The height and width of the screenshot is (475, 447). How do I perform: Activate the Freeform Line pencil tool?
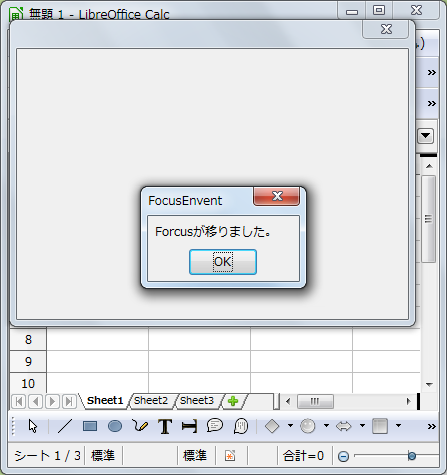140,426
